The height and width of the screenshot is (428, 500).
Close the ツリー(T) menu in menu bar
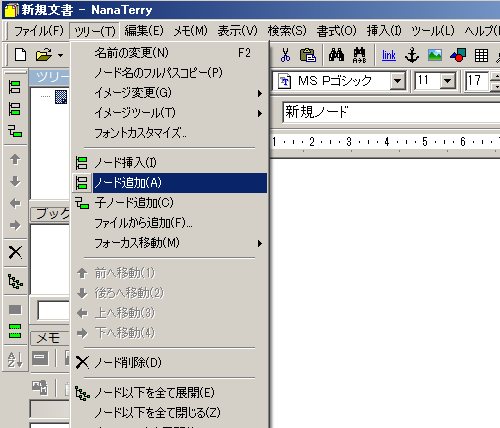[x=94, y=31]
